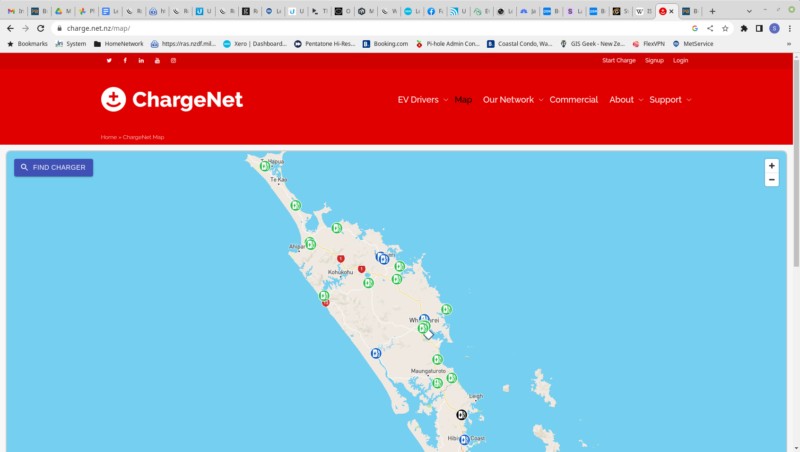Open ChargeNet LinkedIn social icon
This screenshot has width=800, height=452.
(x=141, y=60)
